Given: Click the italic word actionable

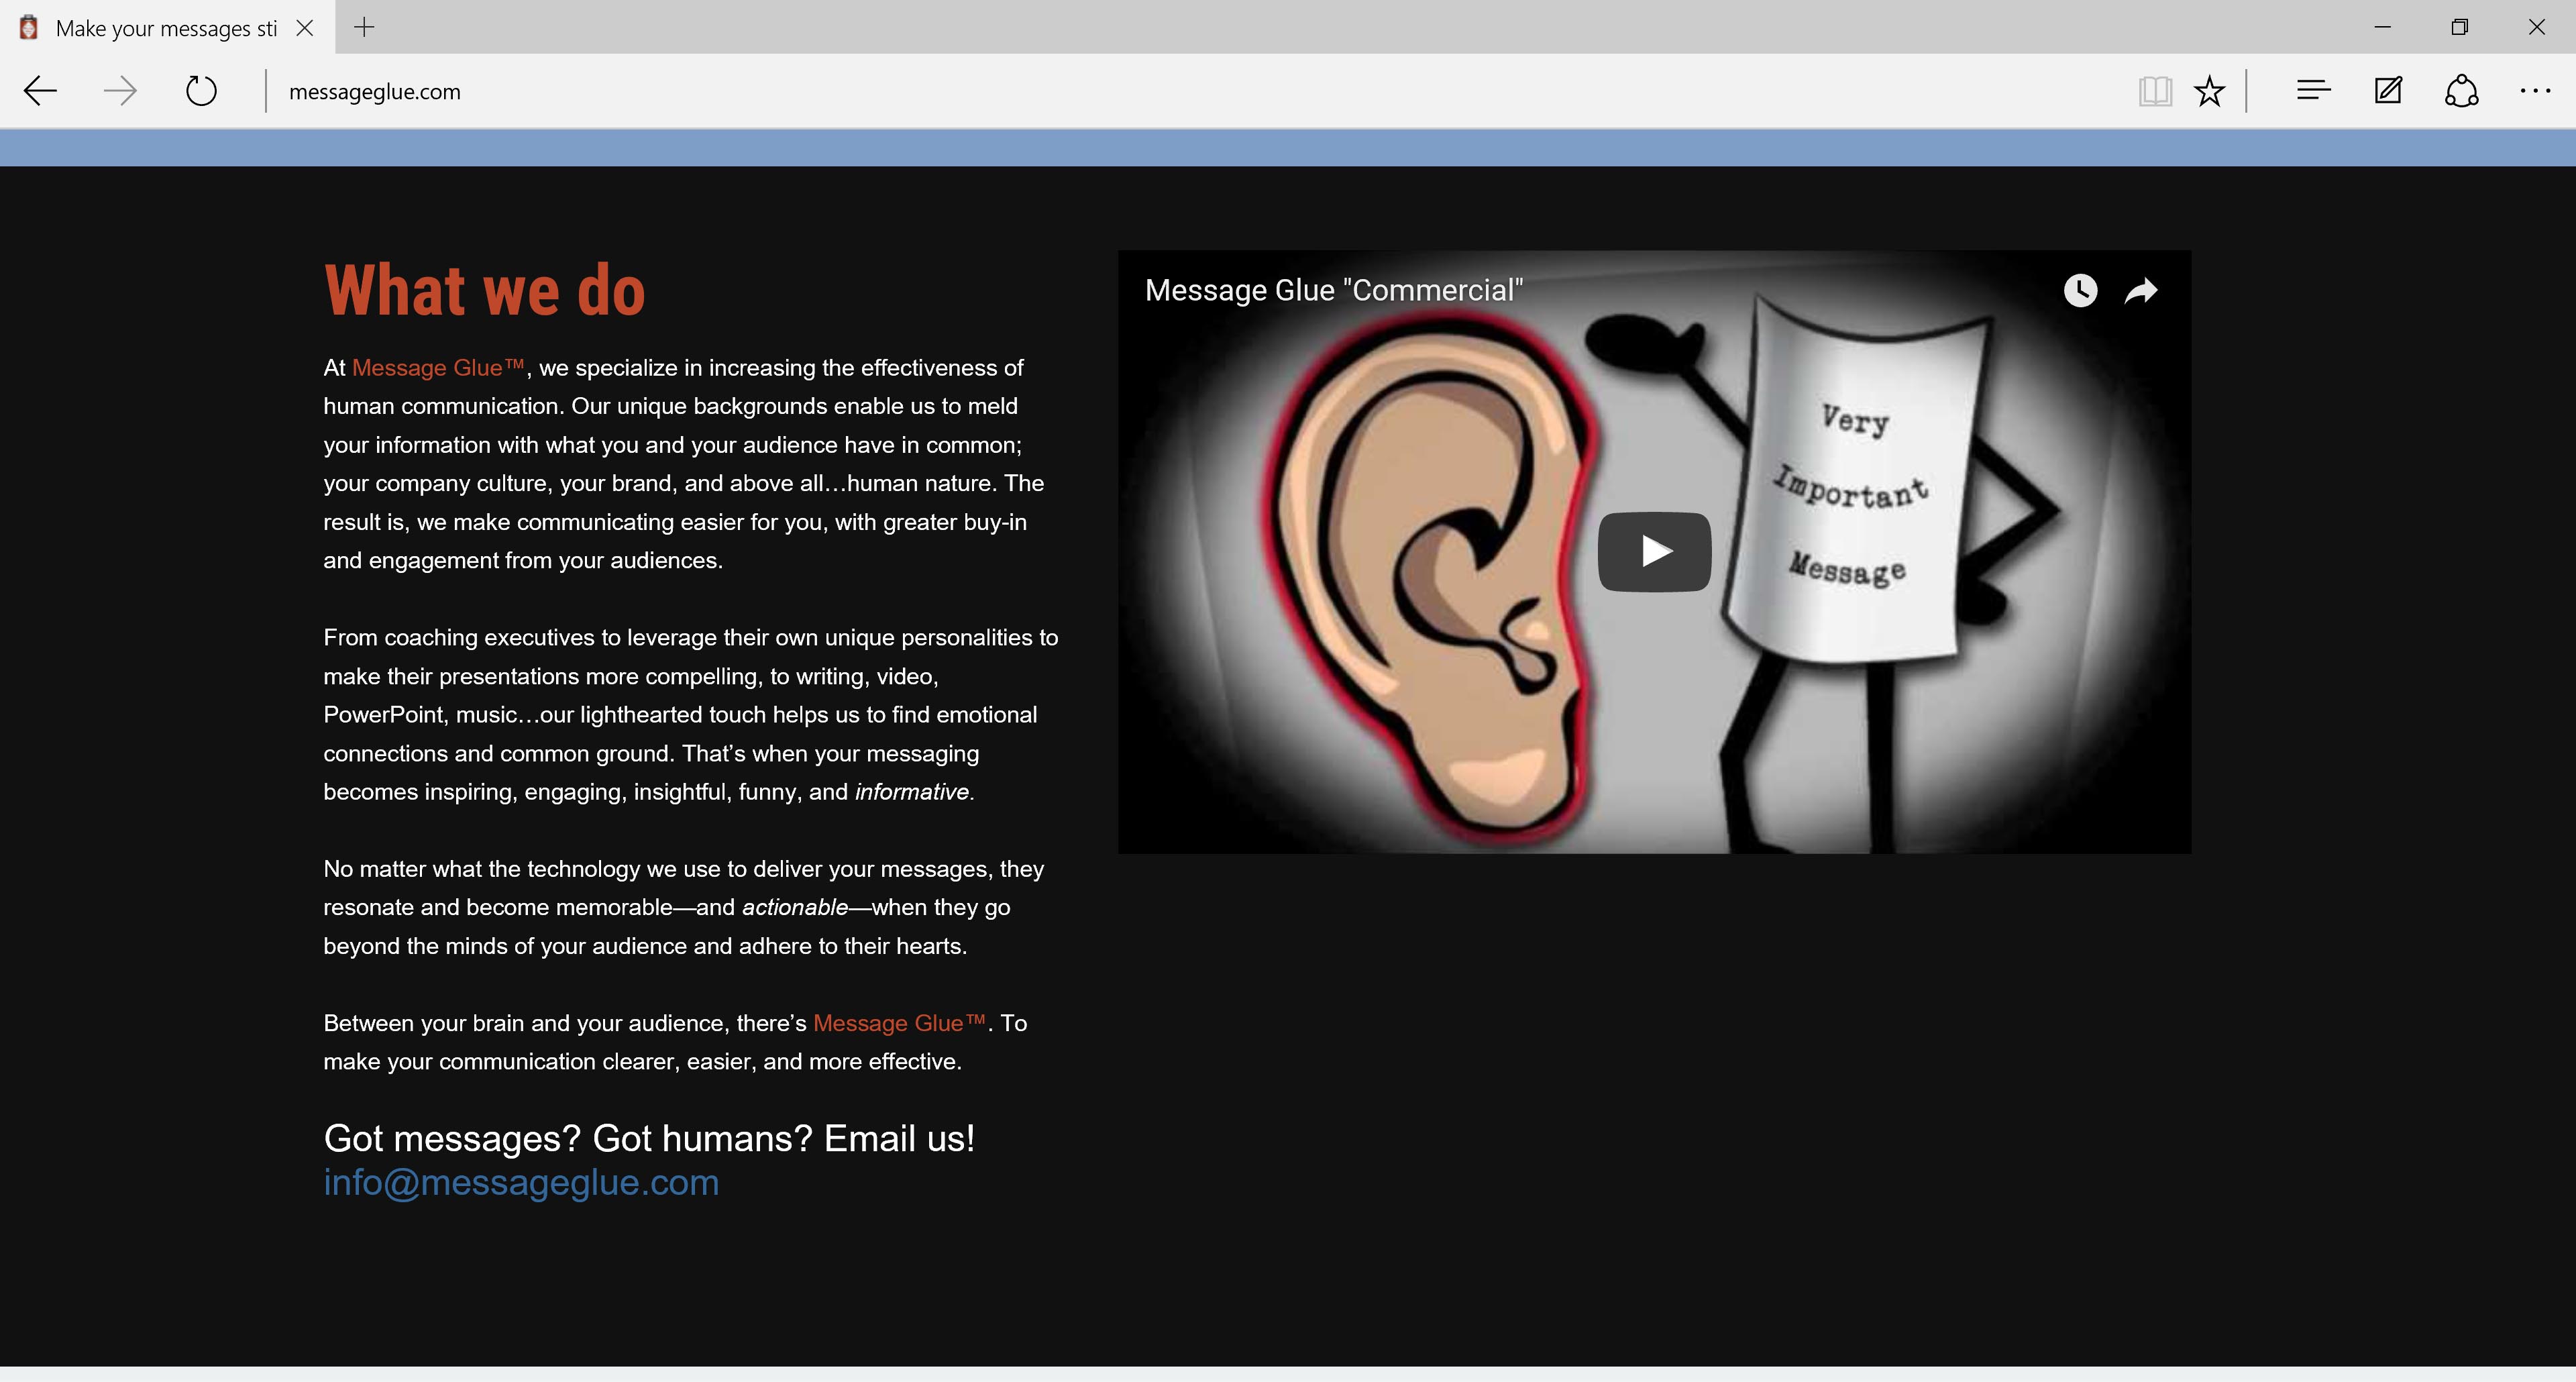Looking at the screenshot, I should [x=795, y=907].
